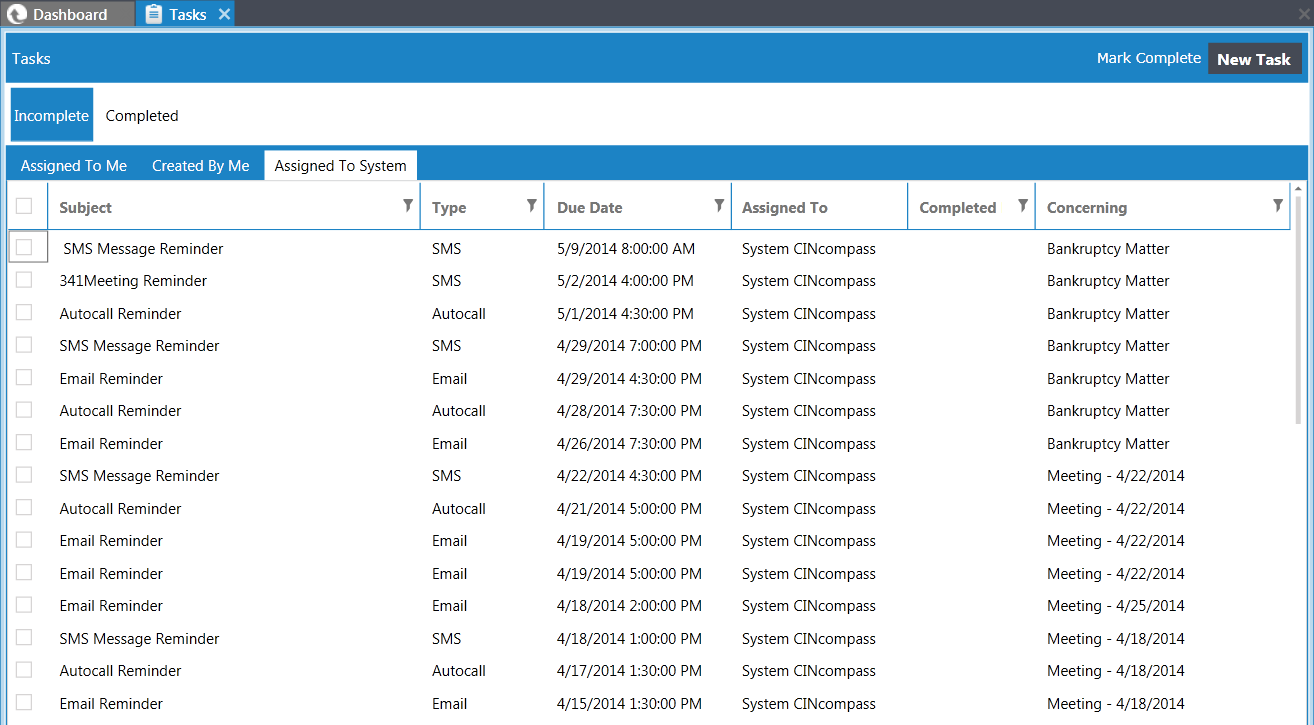
Task: Check the Autocall Reminder due 5/1/2014
Action: pos(23,312)
